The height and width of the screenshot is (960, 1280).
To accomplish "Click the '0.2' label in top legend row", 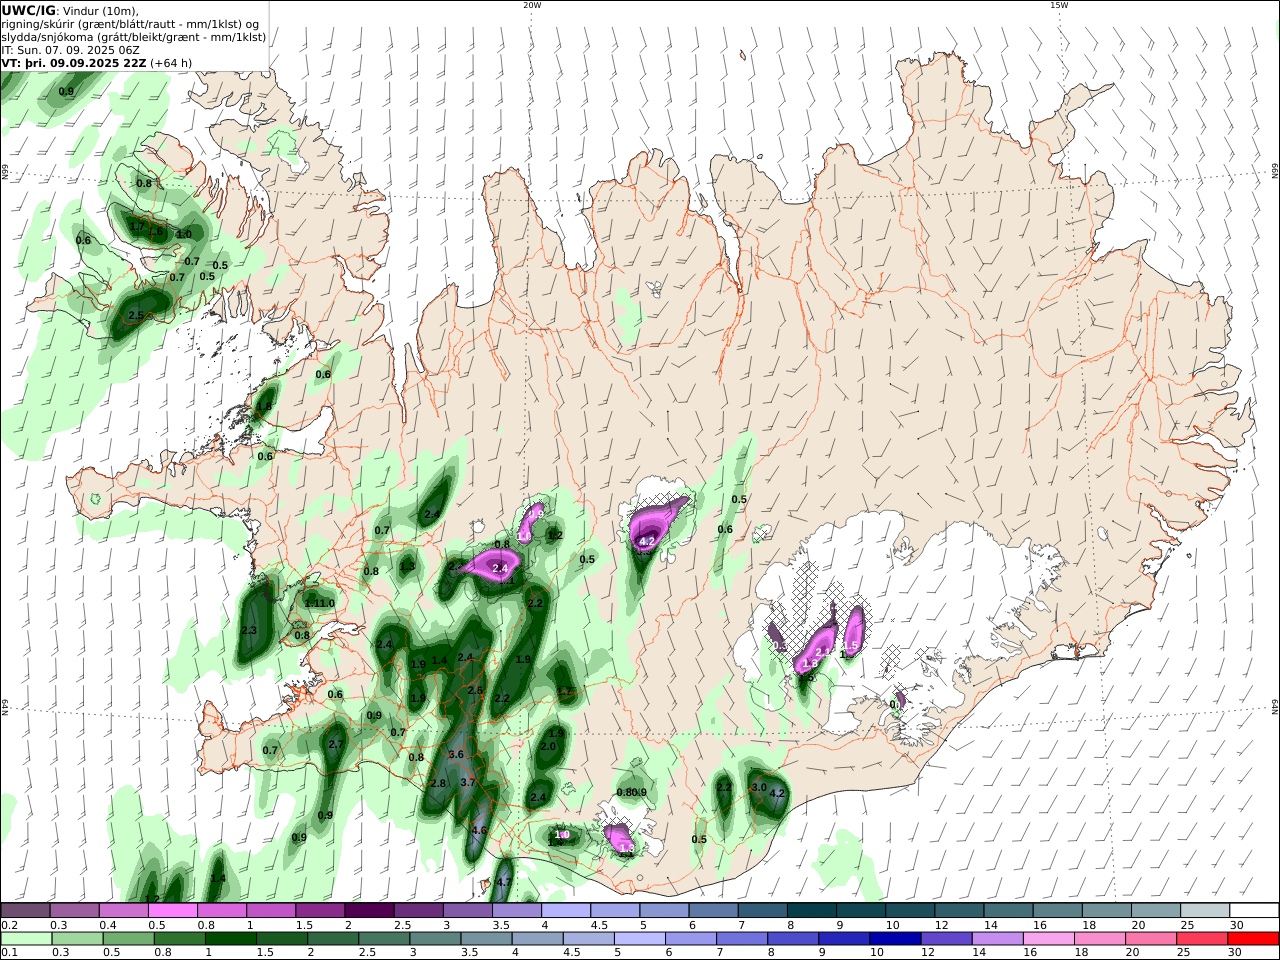I will 10,926.
